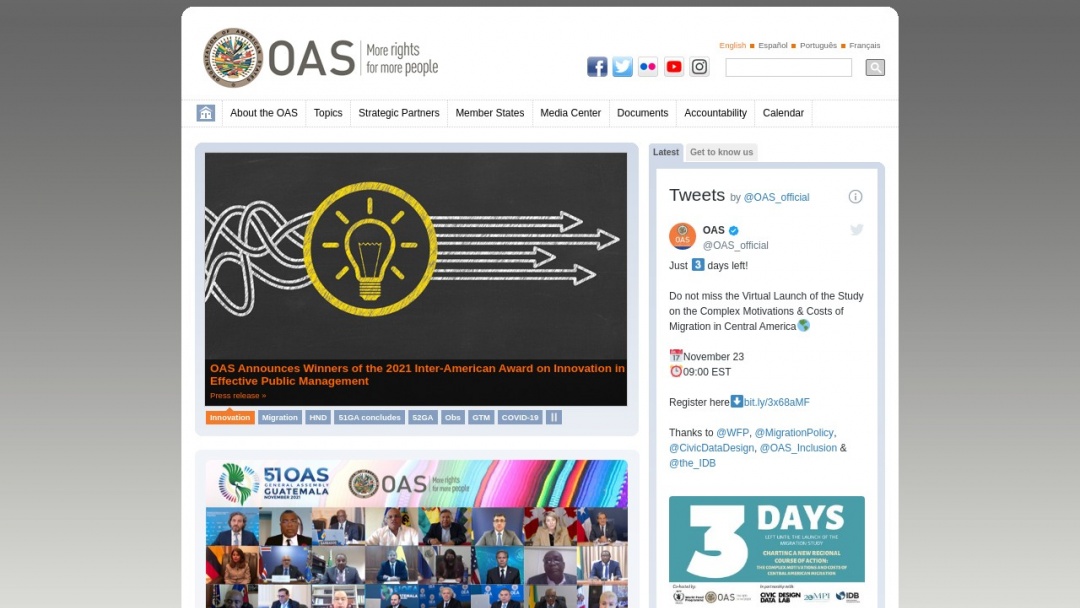Open the Documents menu

click(642, 113)
